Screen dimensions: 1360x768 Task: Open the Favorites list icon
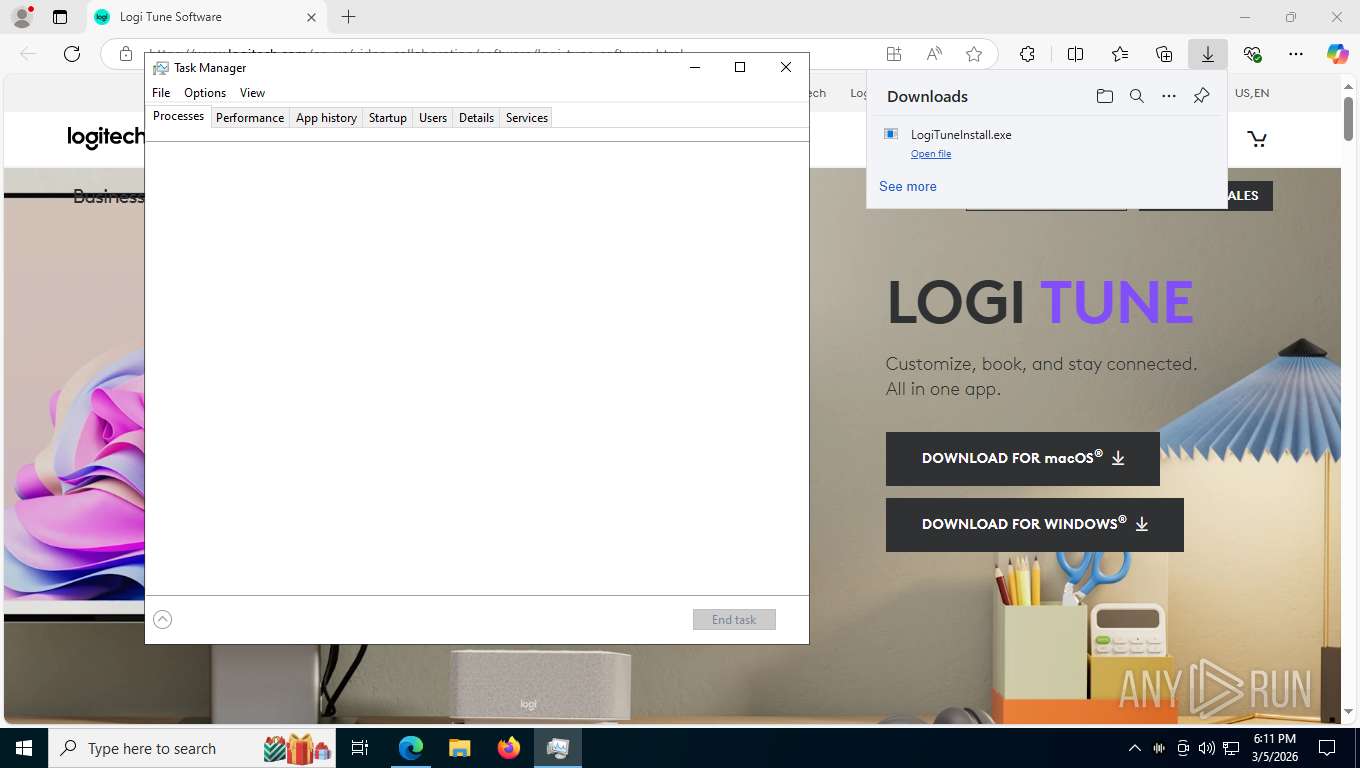coord(1120,54)
